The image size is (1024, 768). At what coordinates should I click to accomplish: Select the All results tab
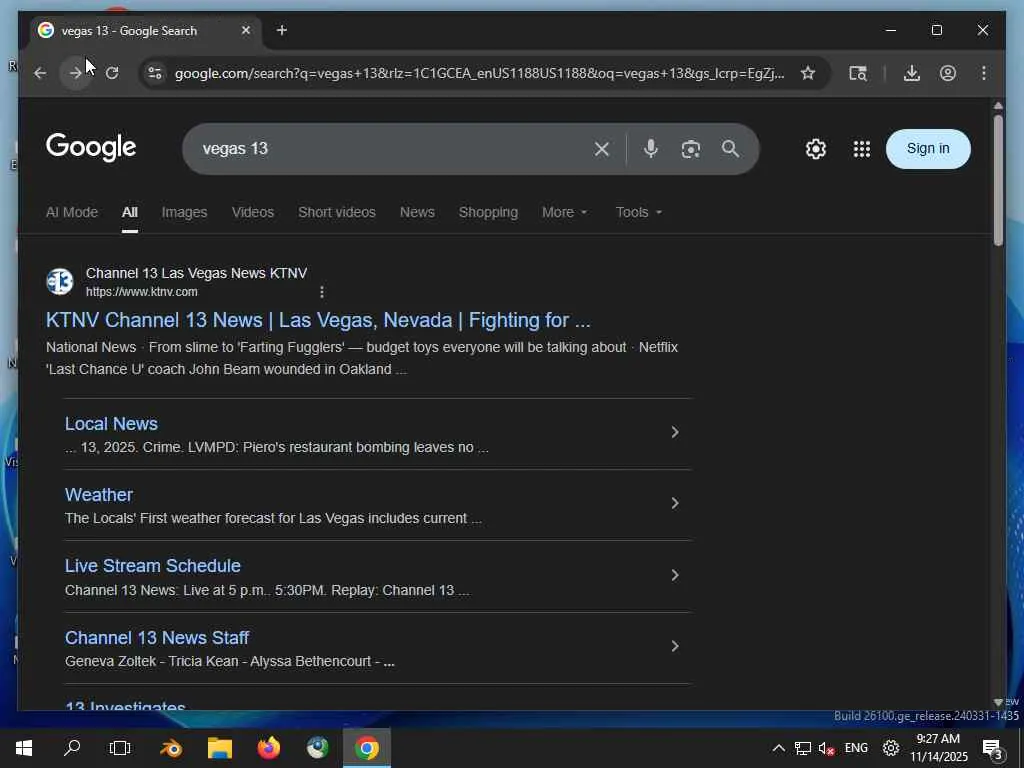pyautogui.click(x=129, y=212)
